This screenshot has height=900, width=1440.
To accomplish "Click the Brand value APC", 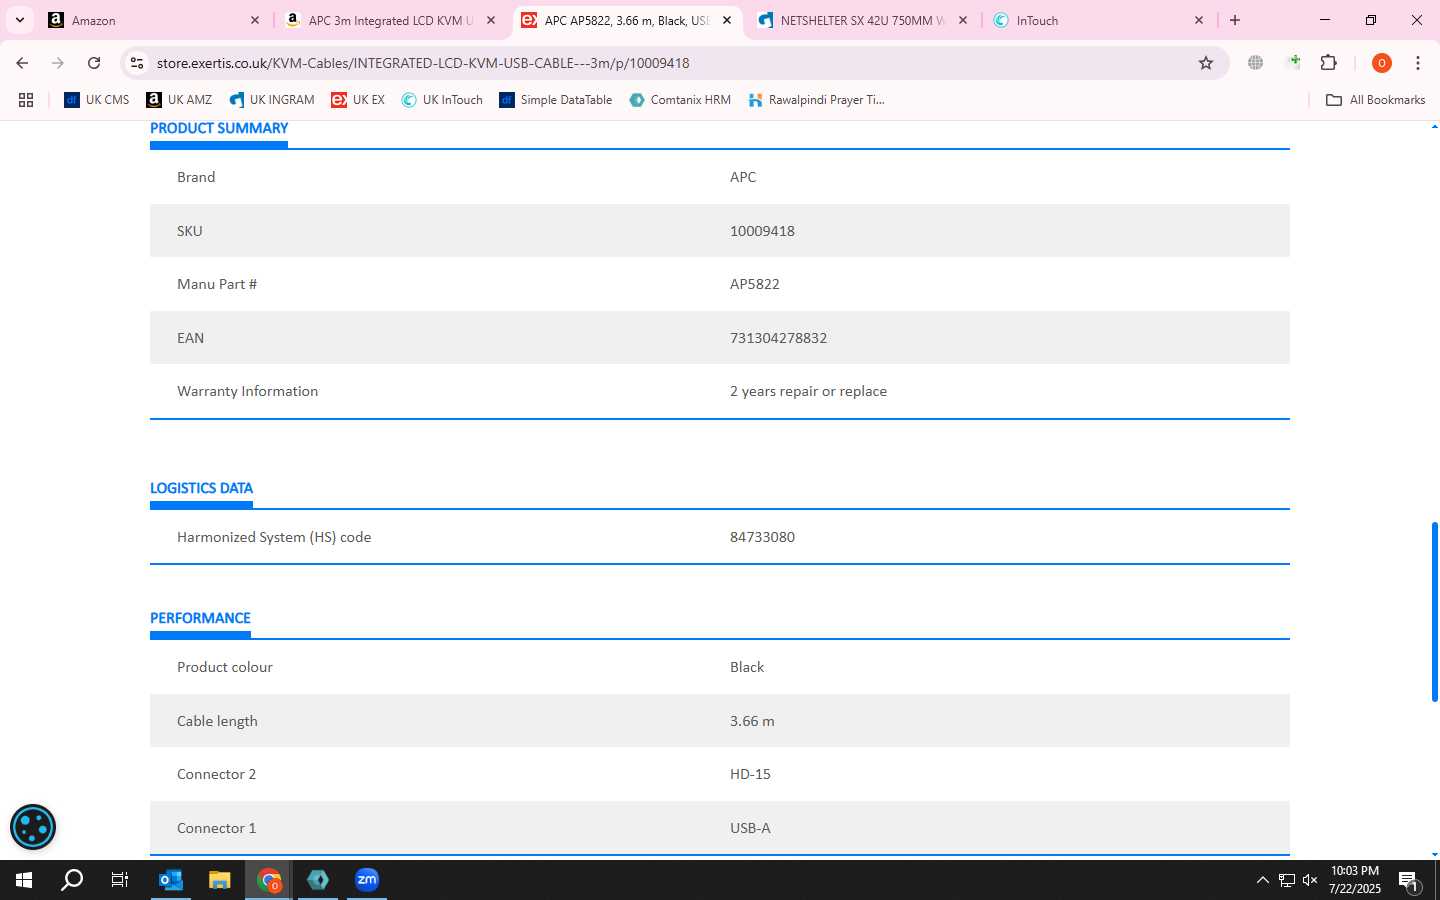I will click(743, 177).
